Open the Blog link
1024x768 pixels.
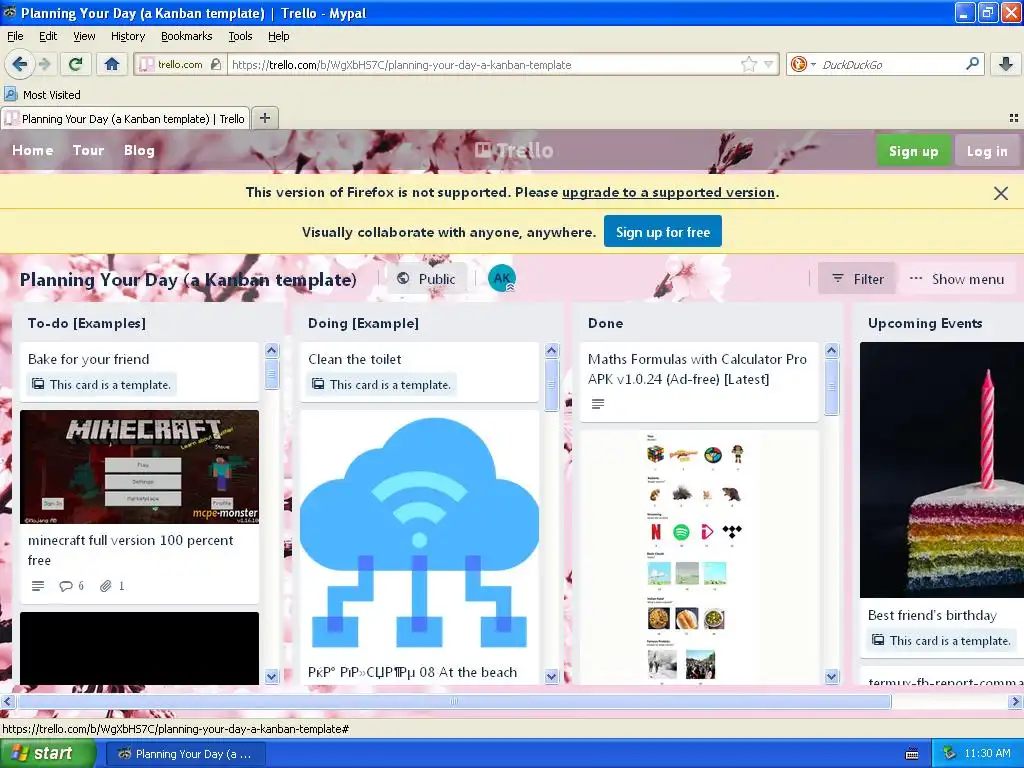(139, 150)
